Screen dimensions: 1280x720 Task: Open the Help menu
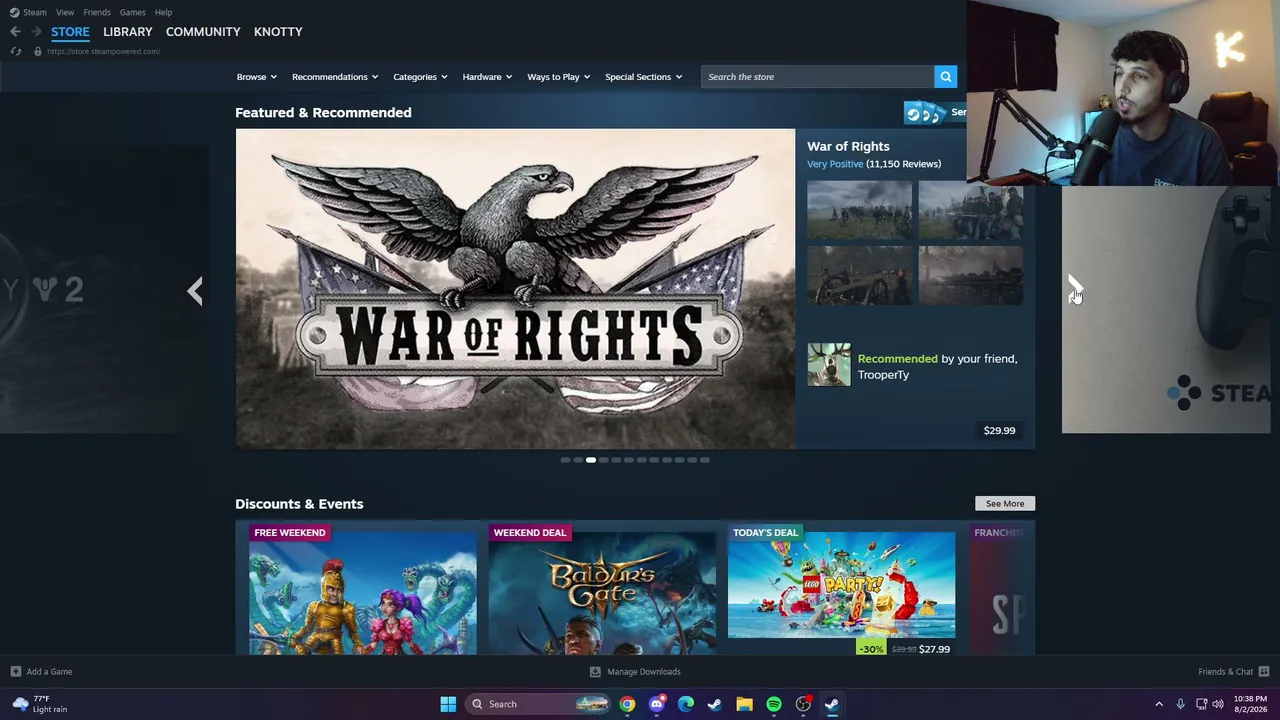164,12
